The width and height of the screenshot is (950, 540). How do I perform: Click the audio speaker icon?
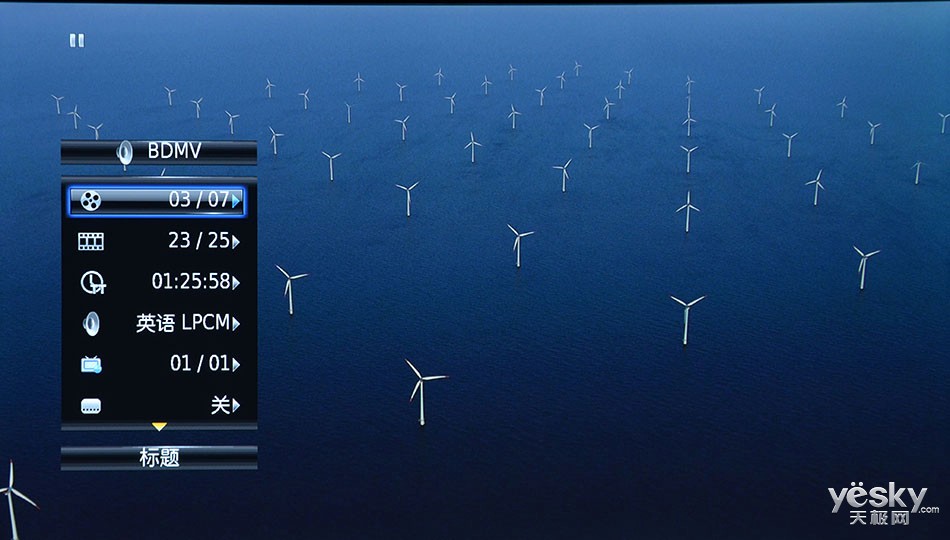91,323
